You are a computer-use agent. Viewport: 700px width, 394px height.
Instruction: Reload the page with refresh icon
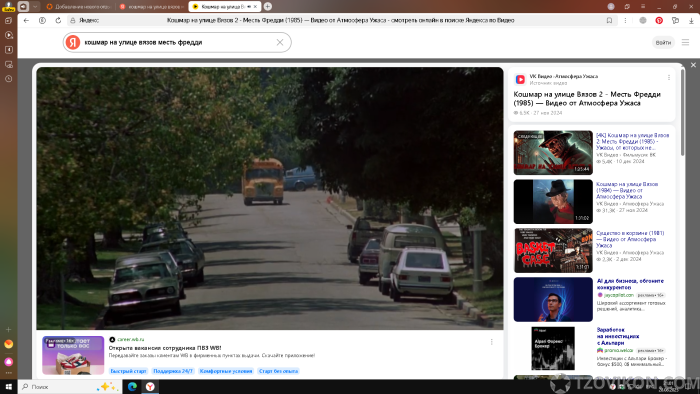click(x=58, y=21)
